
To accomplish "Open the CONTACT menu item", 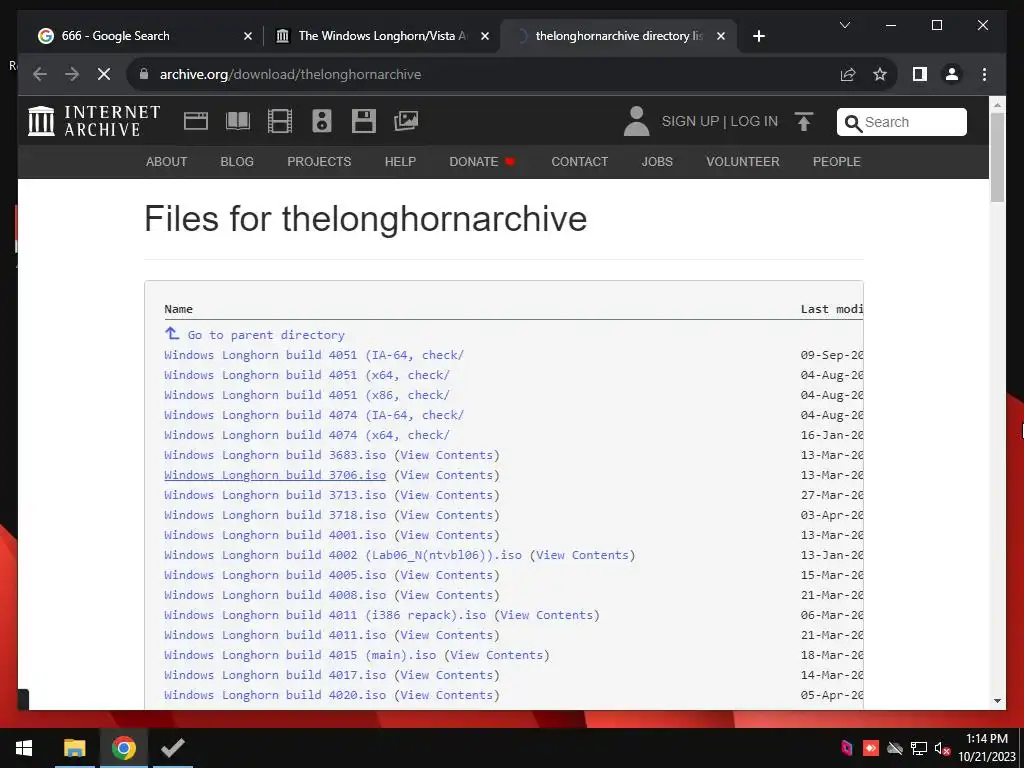I will (580, 162).
